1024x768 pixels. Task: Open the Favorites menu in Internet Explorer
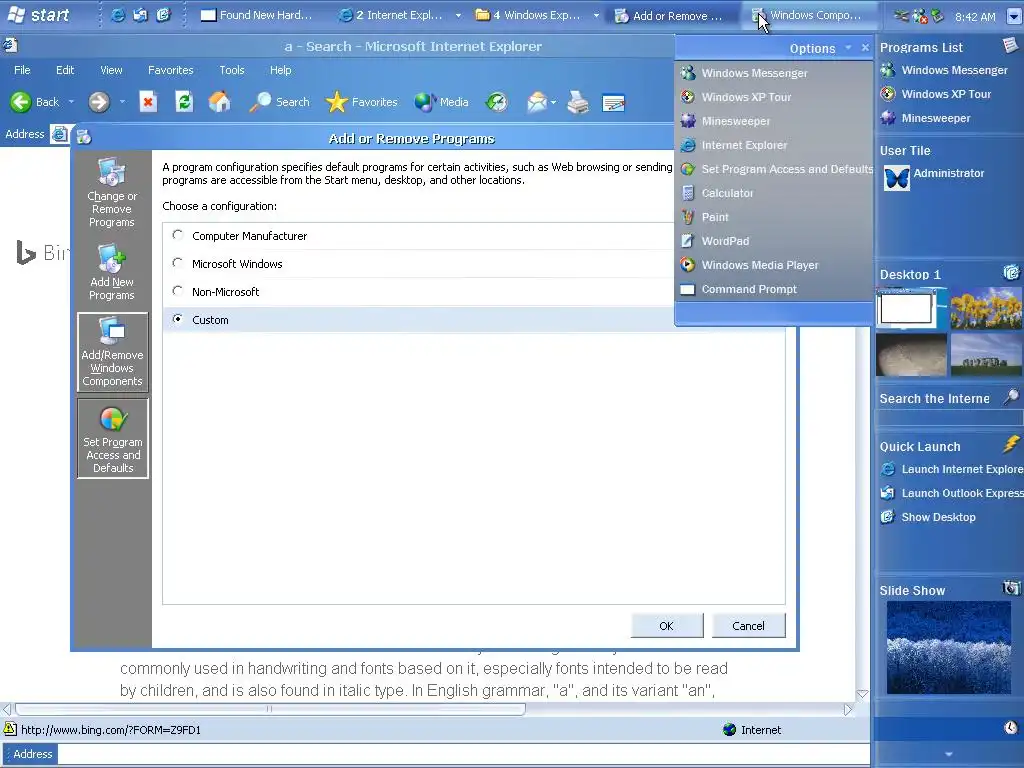tap(170, 70)
